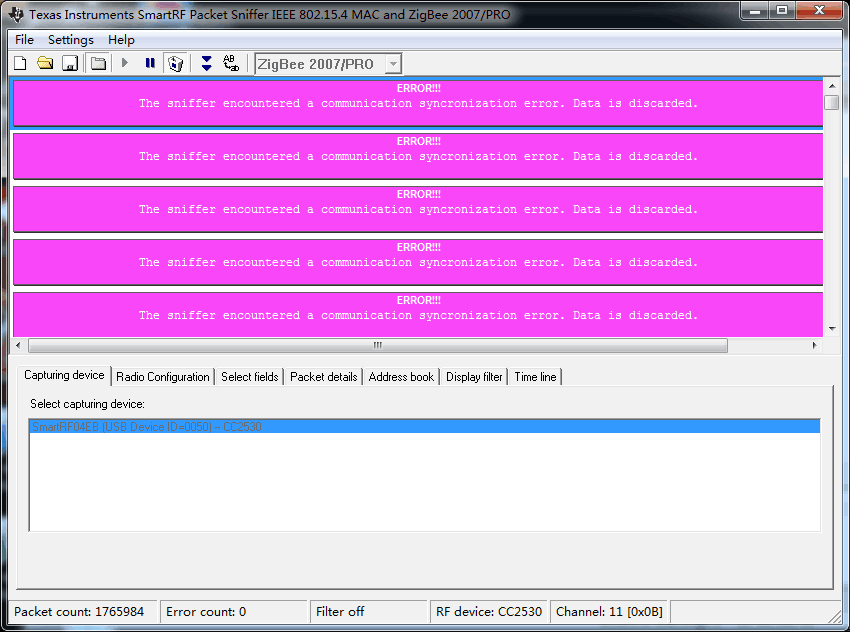Open the Help menu
850x632 pixels.
coord(121,40)
